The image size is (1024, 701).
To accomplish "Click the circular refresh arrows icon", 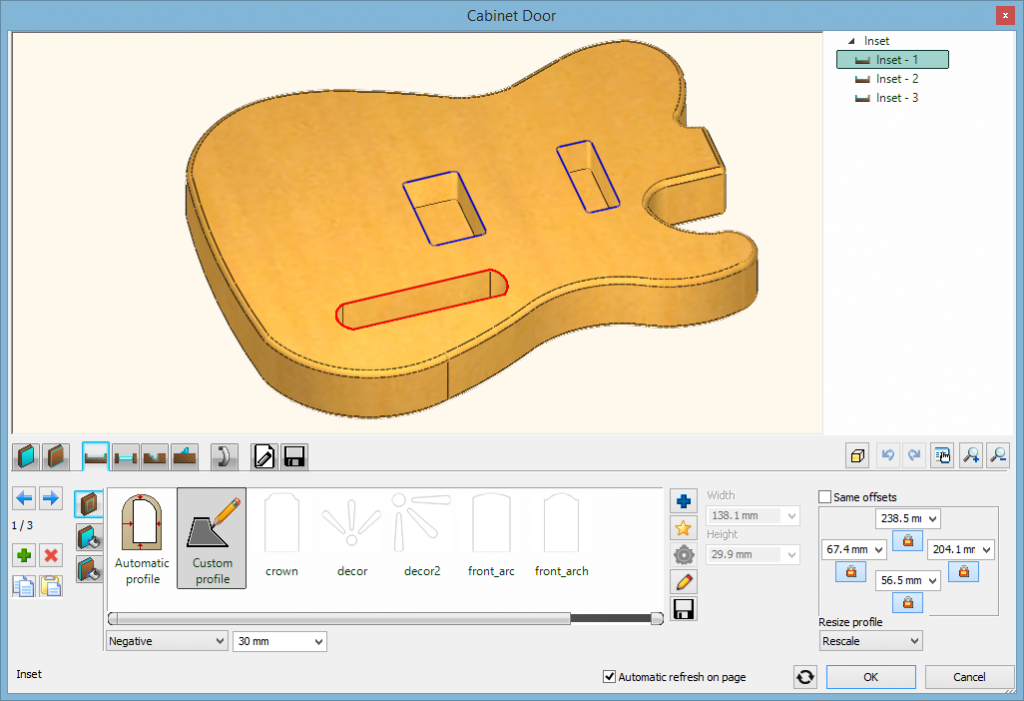I will pos(805,677).
